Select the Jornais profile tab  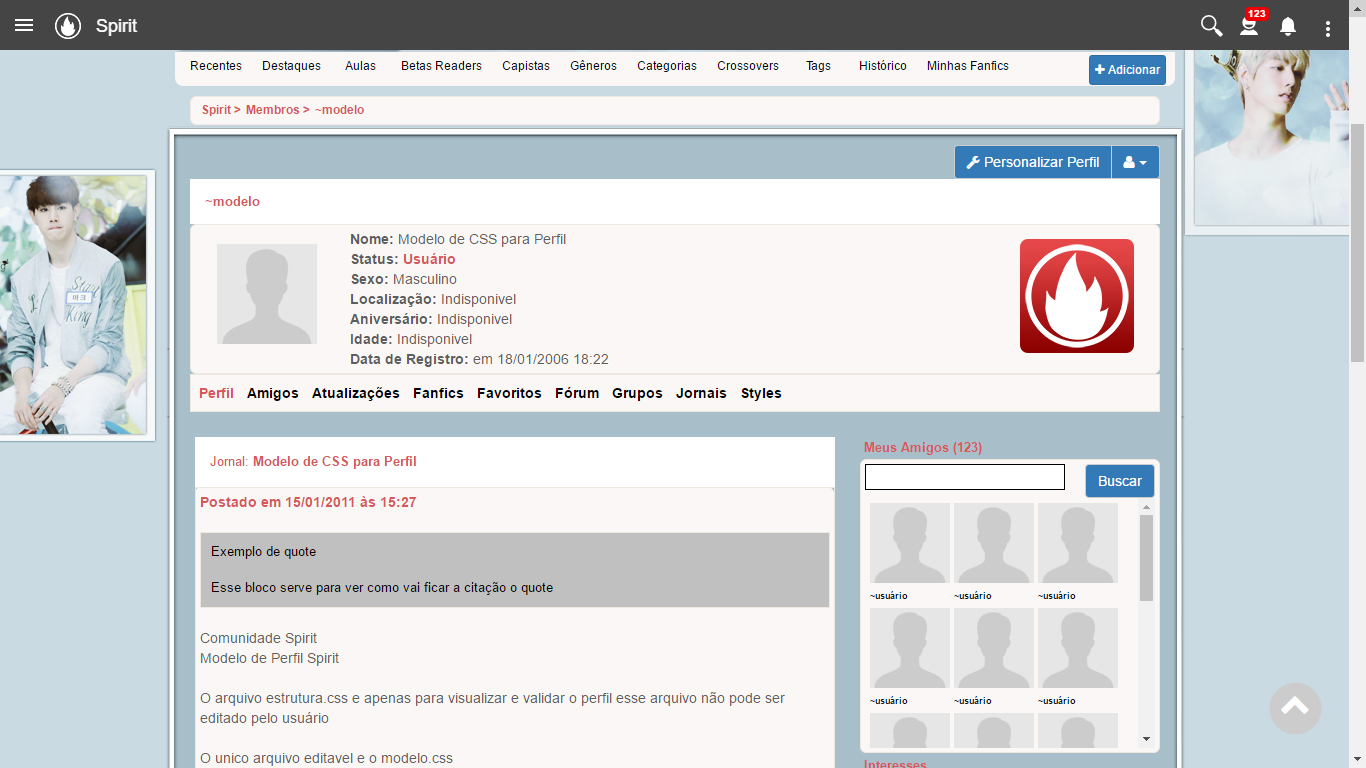click(x=701, y=393)
